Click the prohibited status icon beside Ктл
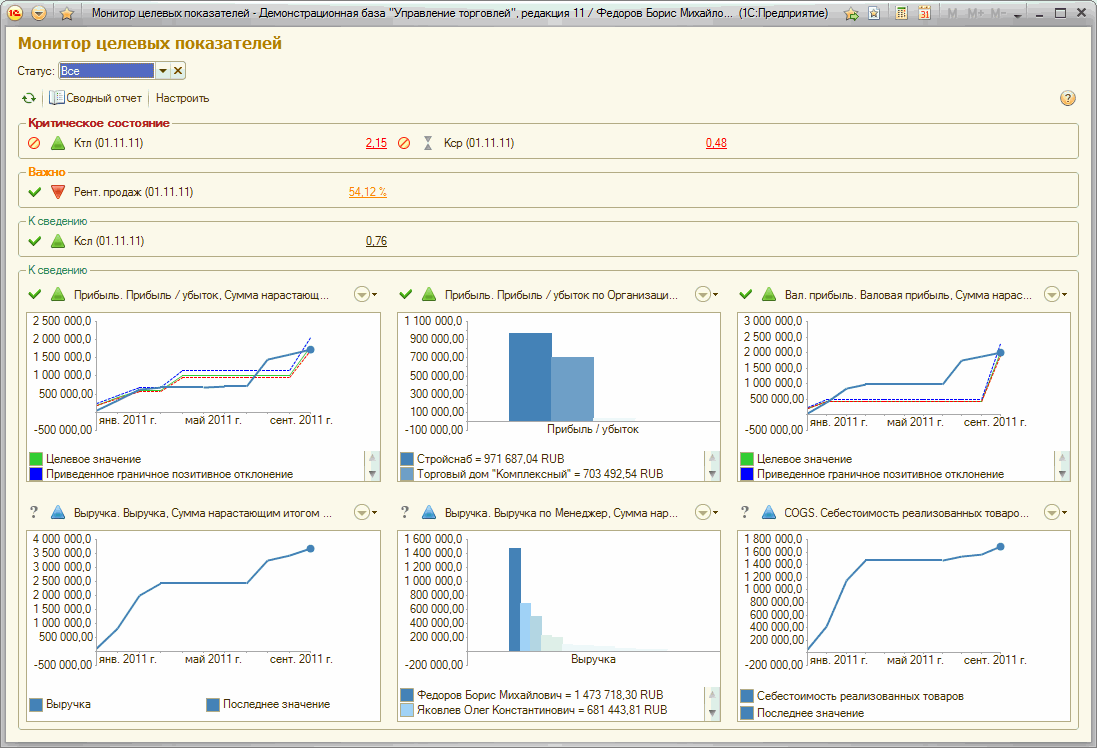1097x748 pixels. coord(35,143)
